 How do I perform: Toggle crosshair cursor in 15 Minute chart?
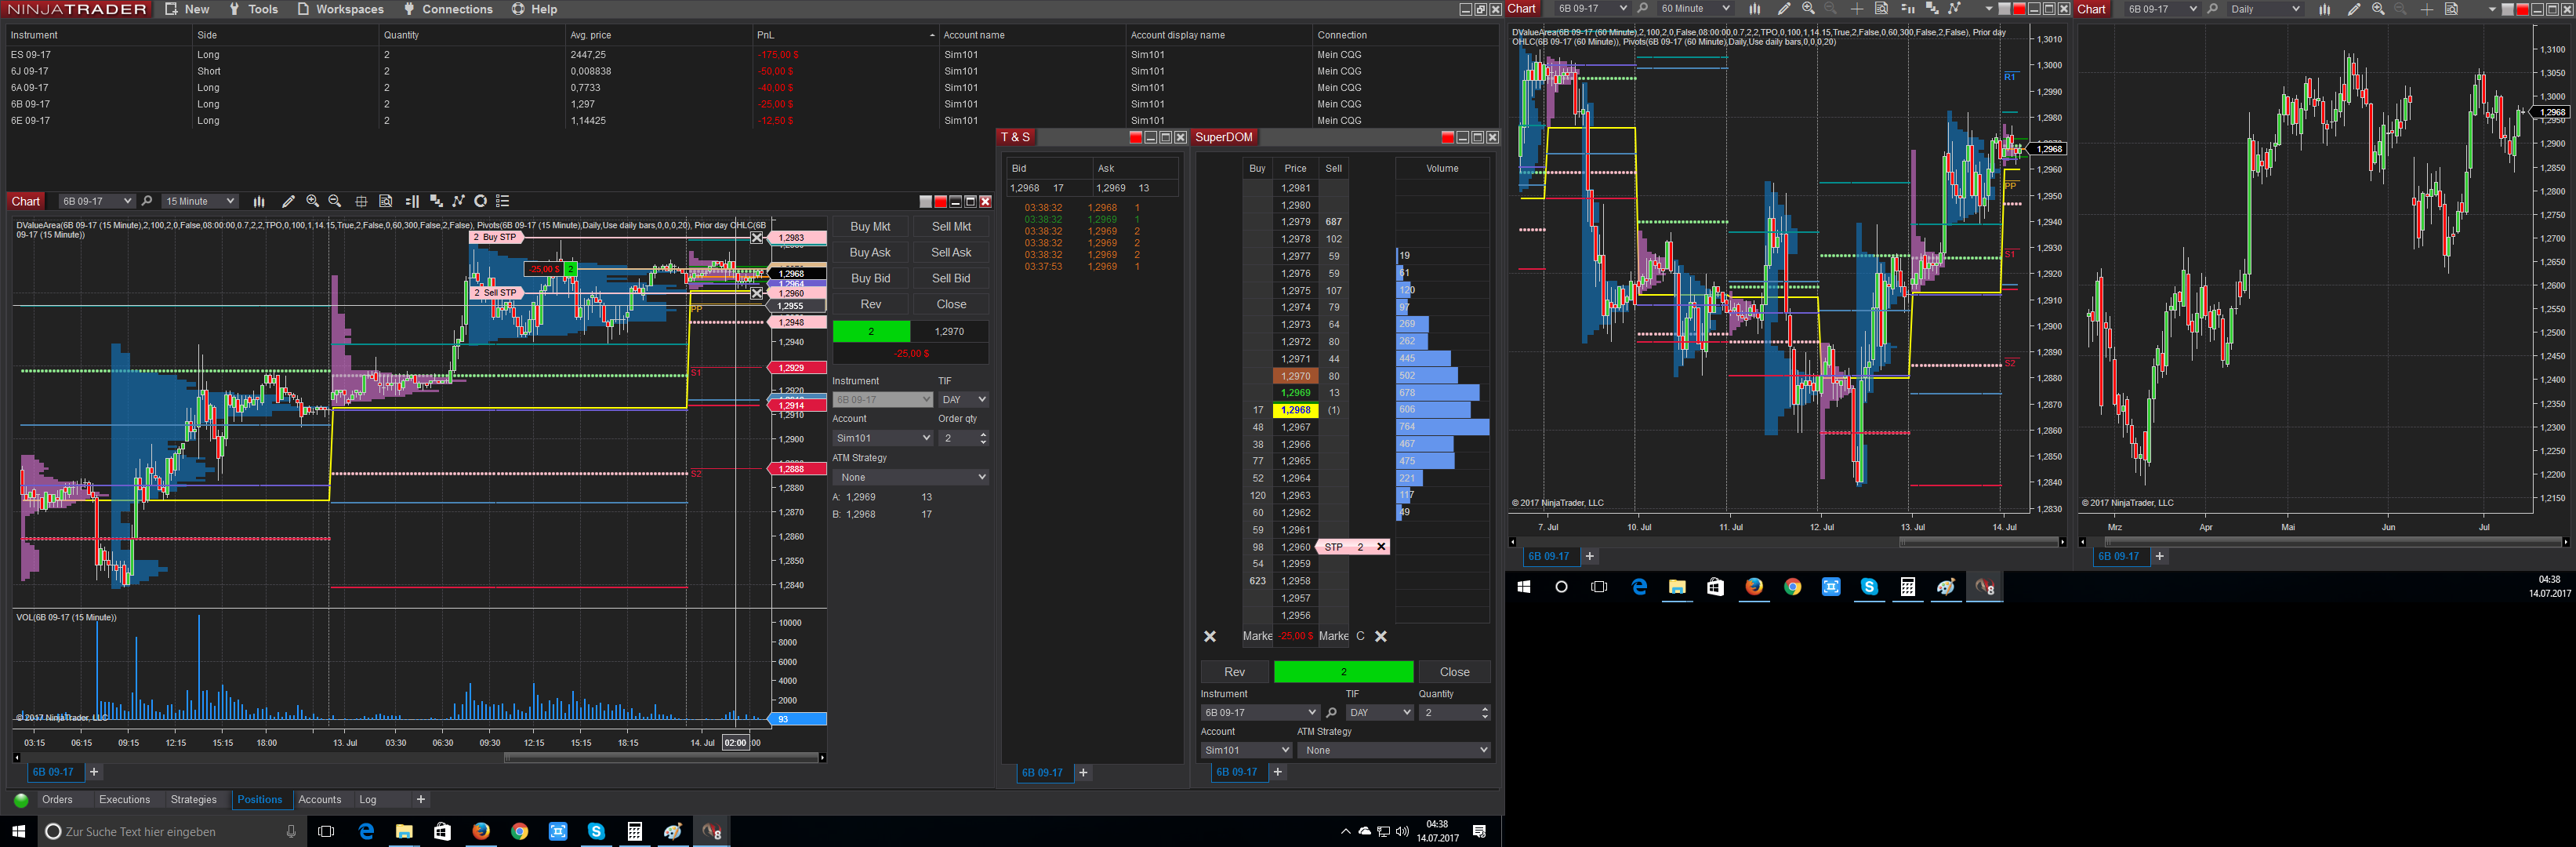[362, 201]
